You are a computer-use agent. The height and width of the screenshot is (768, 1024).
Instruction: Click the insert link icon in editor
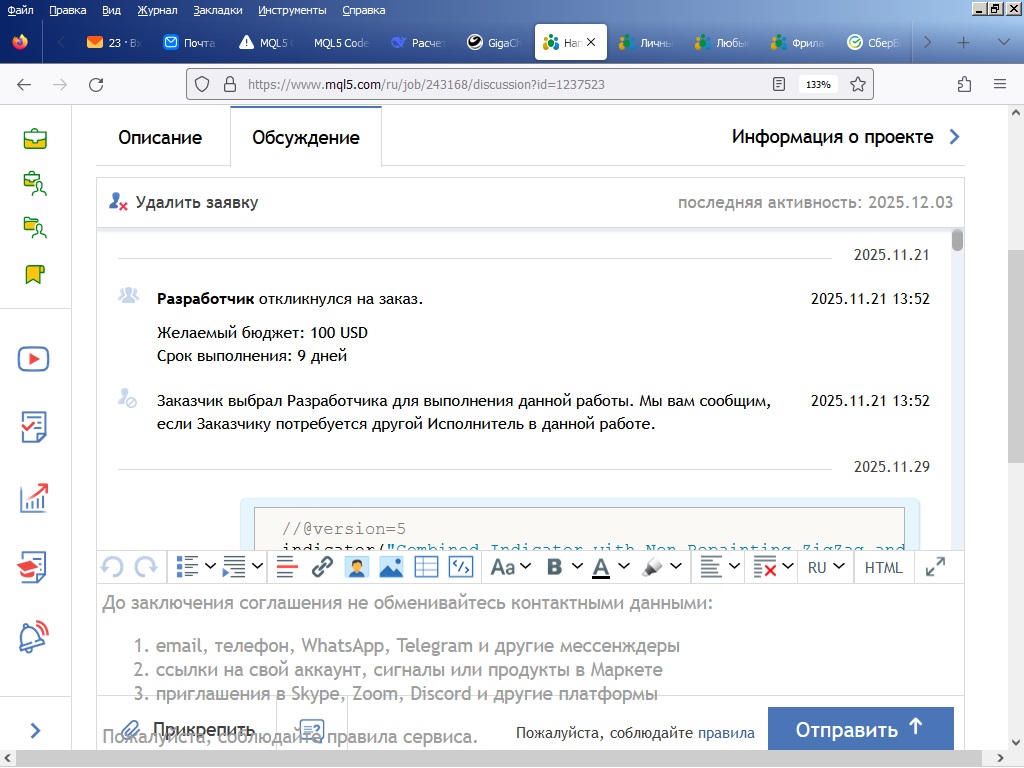(x=321, y=567)
